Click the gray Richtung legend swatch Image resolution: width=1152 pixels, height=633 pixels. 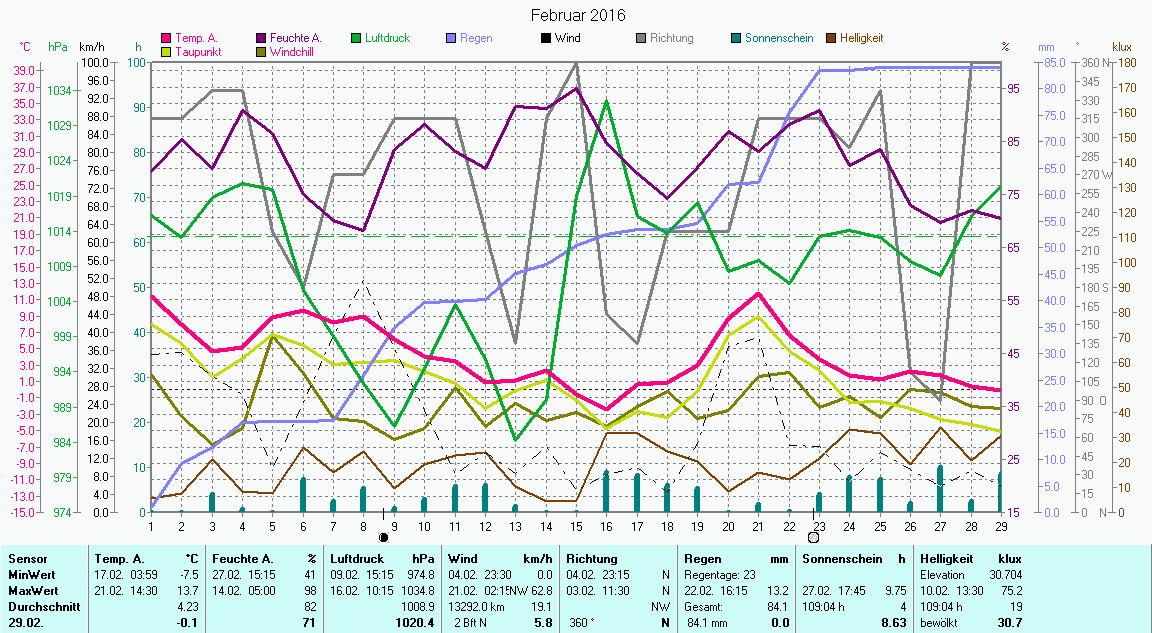pyautogui.click(x=641, y=39)
